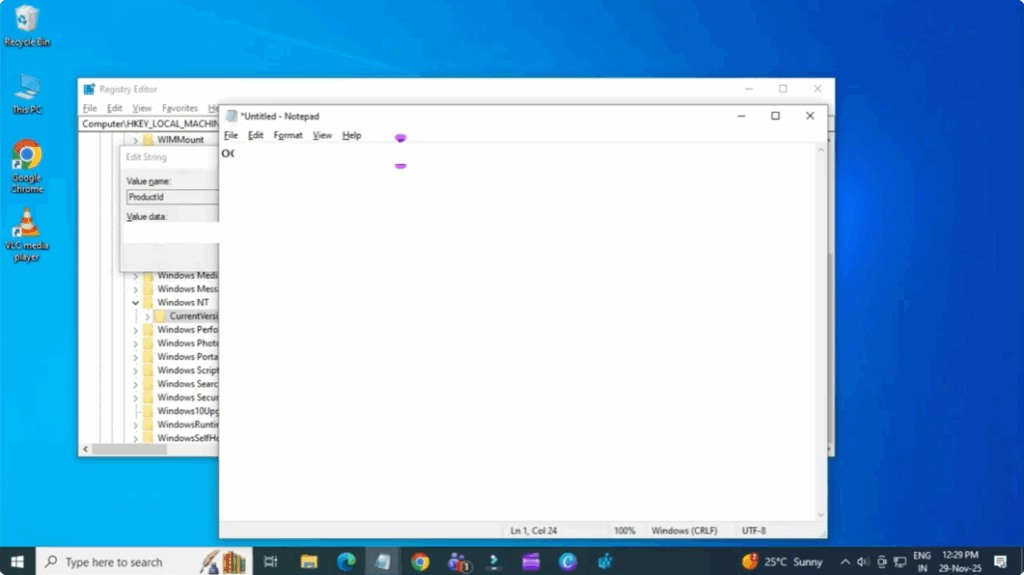Open Notepad File menu
This screenshot has width=1024, height=575.
coord(231,135)
